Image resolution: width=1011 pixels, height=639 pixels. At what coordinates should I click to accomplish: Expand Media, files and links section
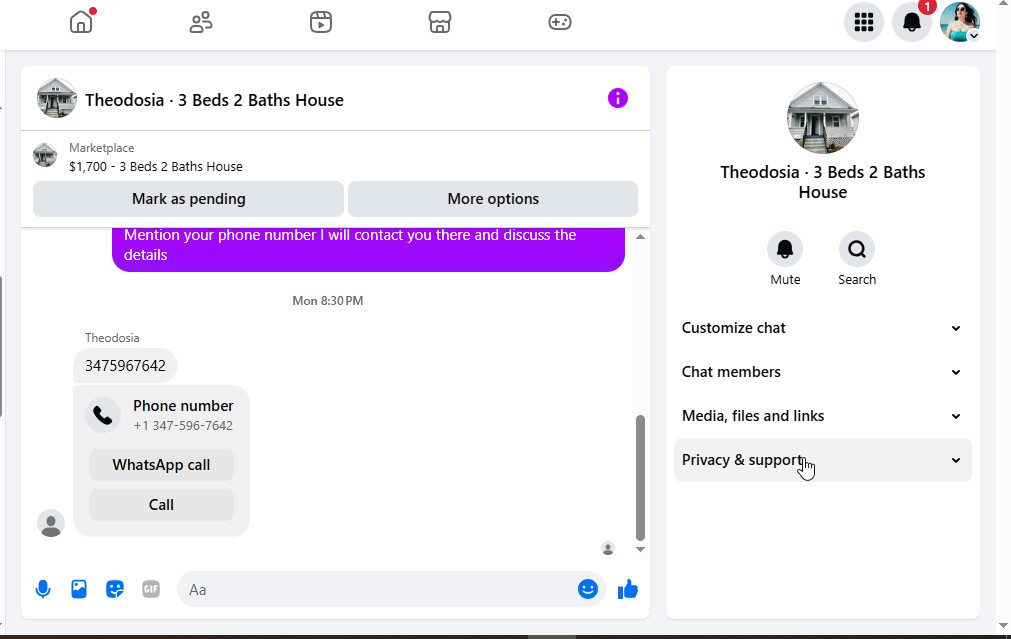point(822,416)
